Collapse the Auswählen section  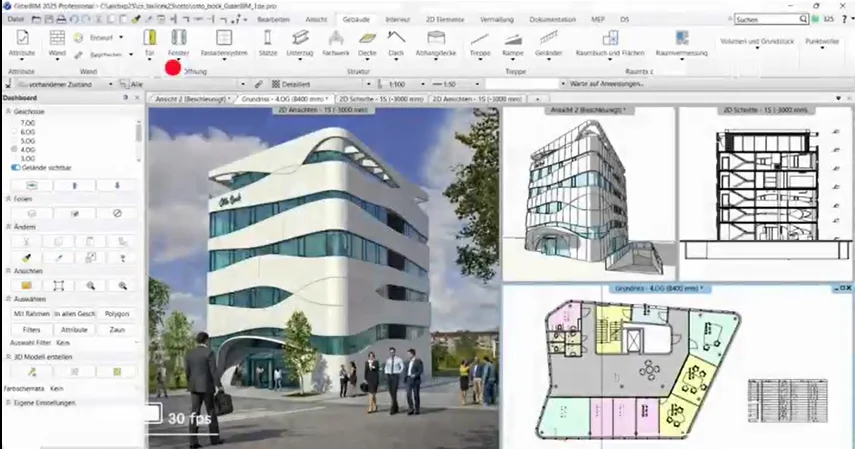coord(9,299)
